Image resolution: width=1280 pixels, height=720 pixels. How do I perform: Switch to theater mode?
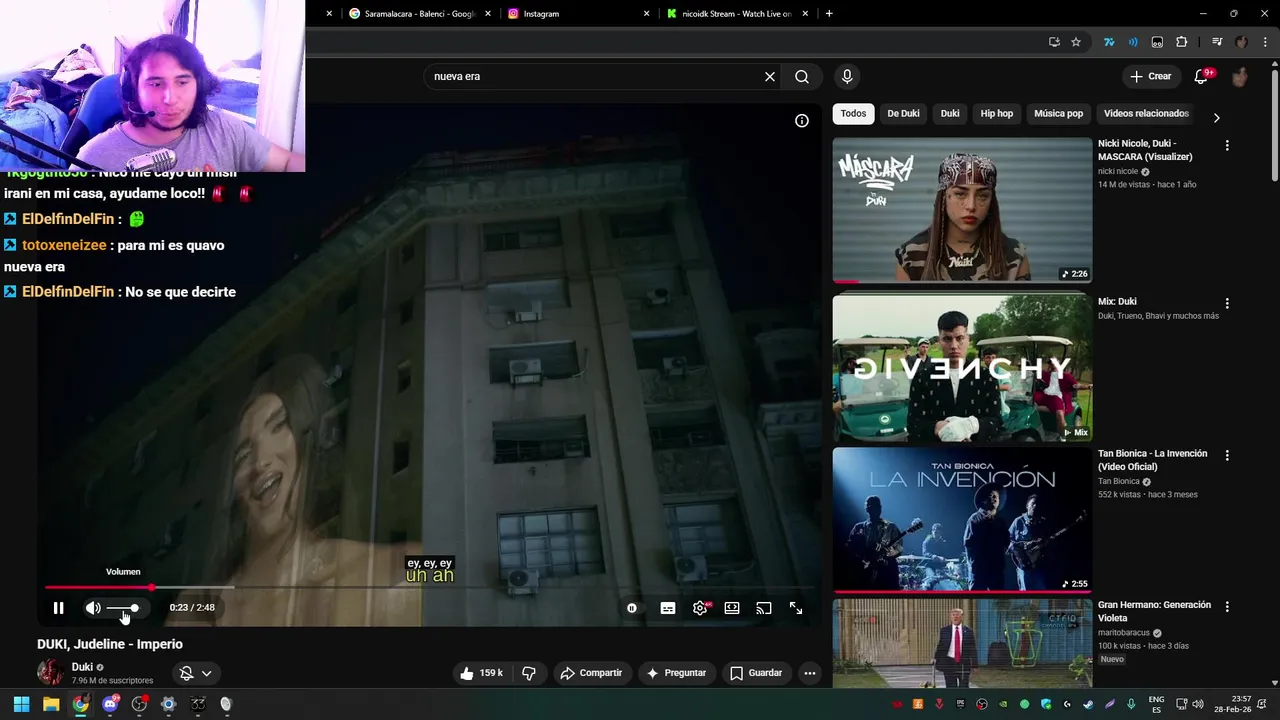732,608
